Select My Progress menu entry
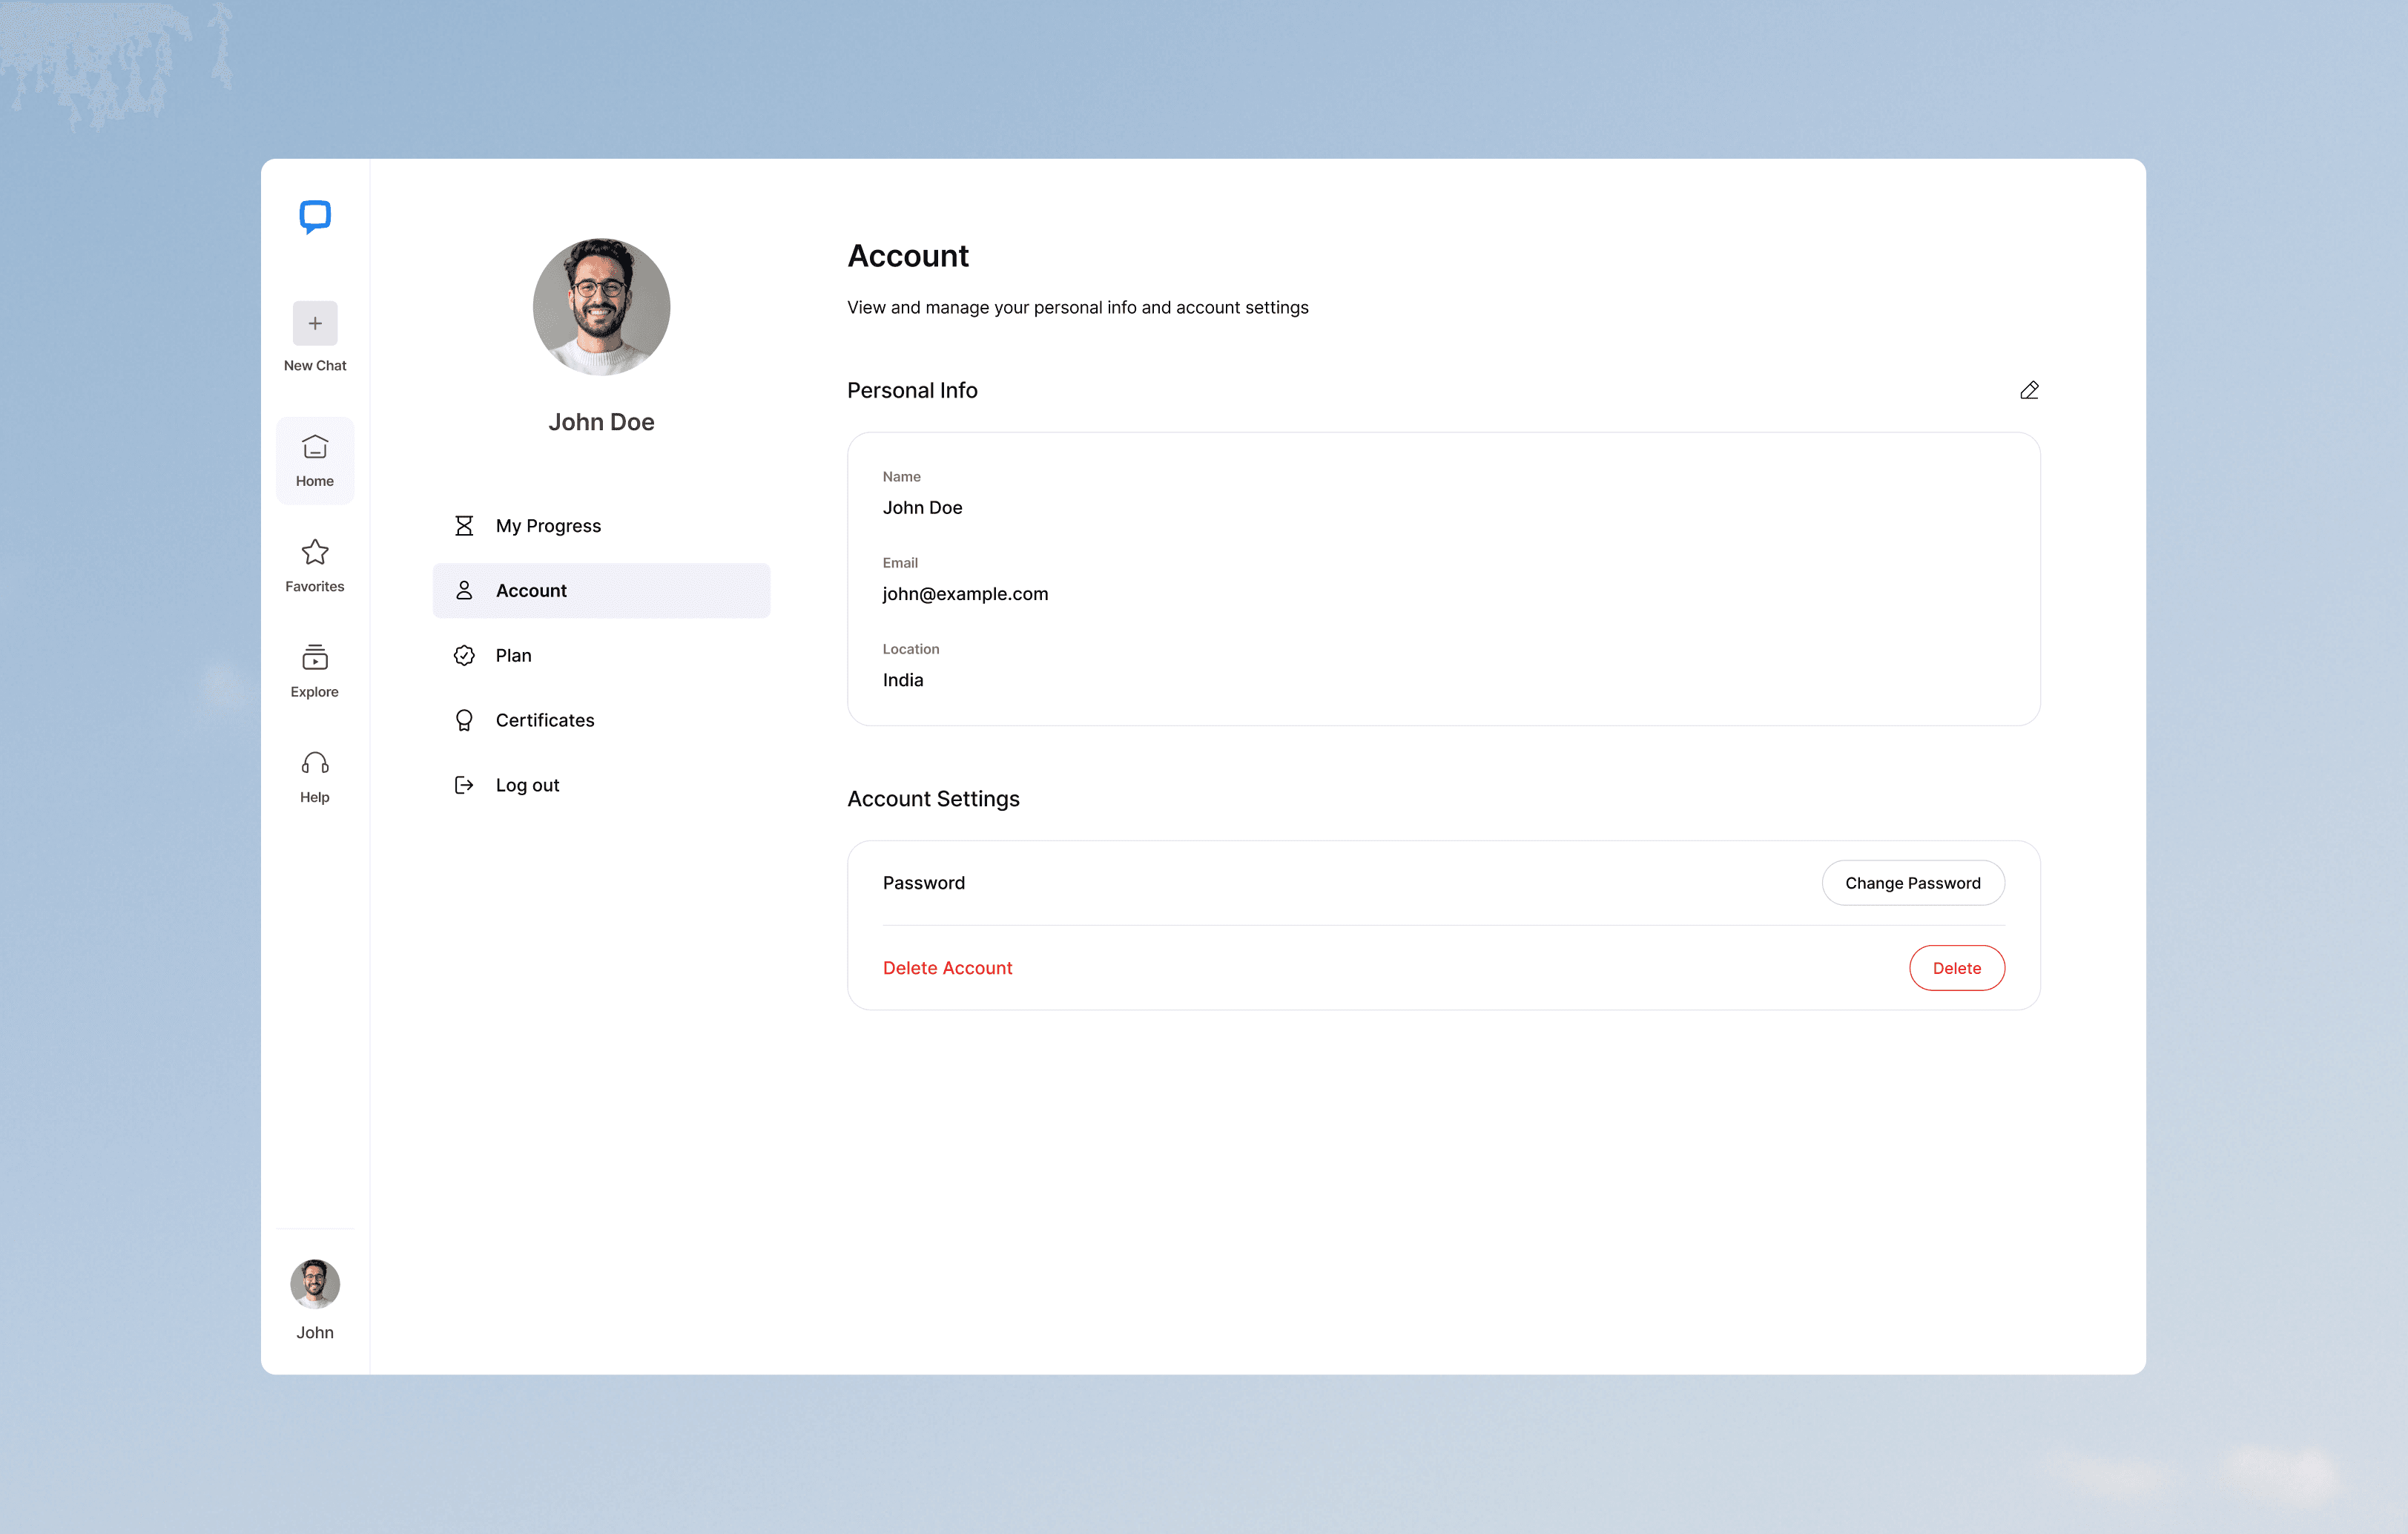The image size is (2408, 1534). (x=548, y=526)
